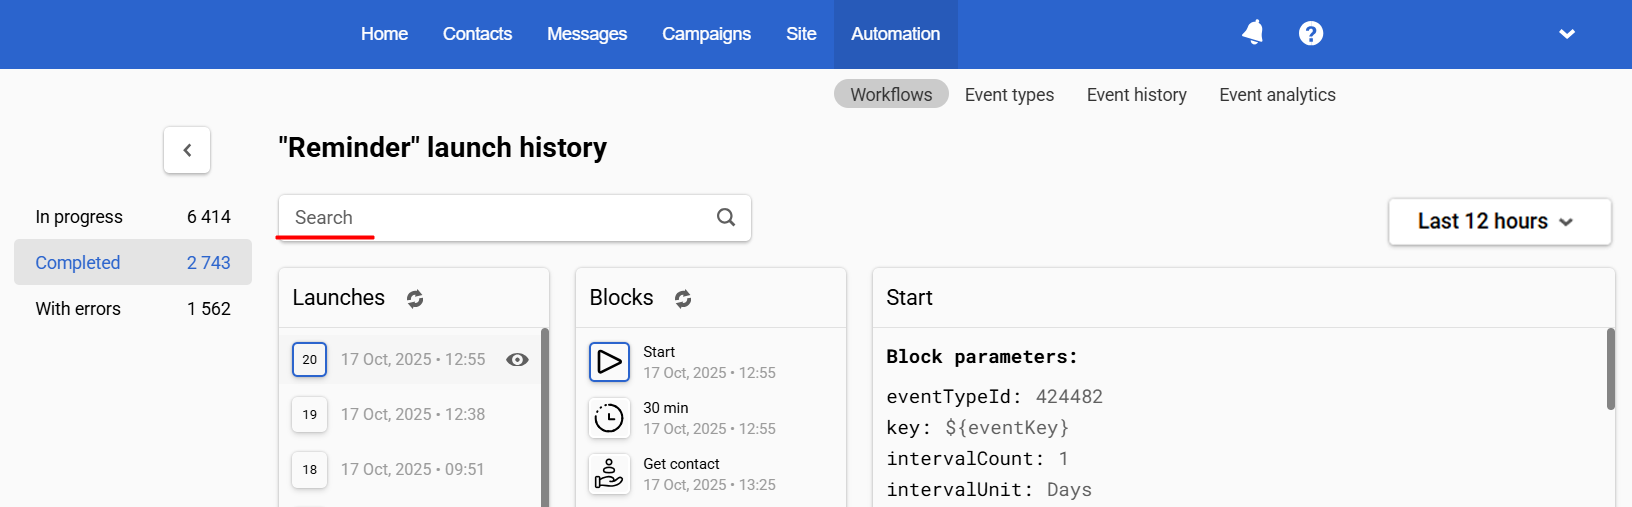The height and width of the screenshot is (507, 1632).
Task: Click the intervalUnit value Days
Action: point(1069,490)
